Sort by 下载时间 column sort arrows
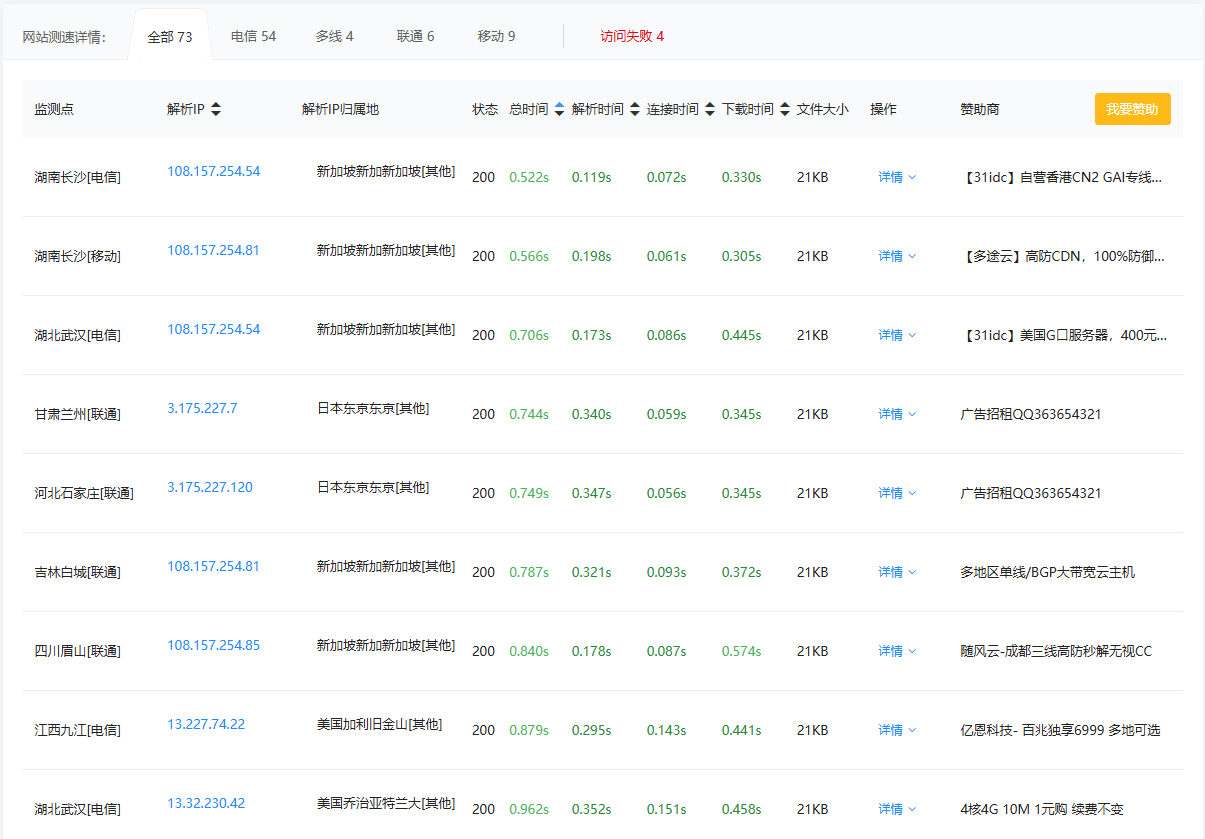 pos(785,109)
